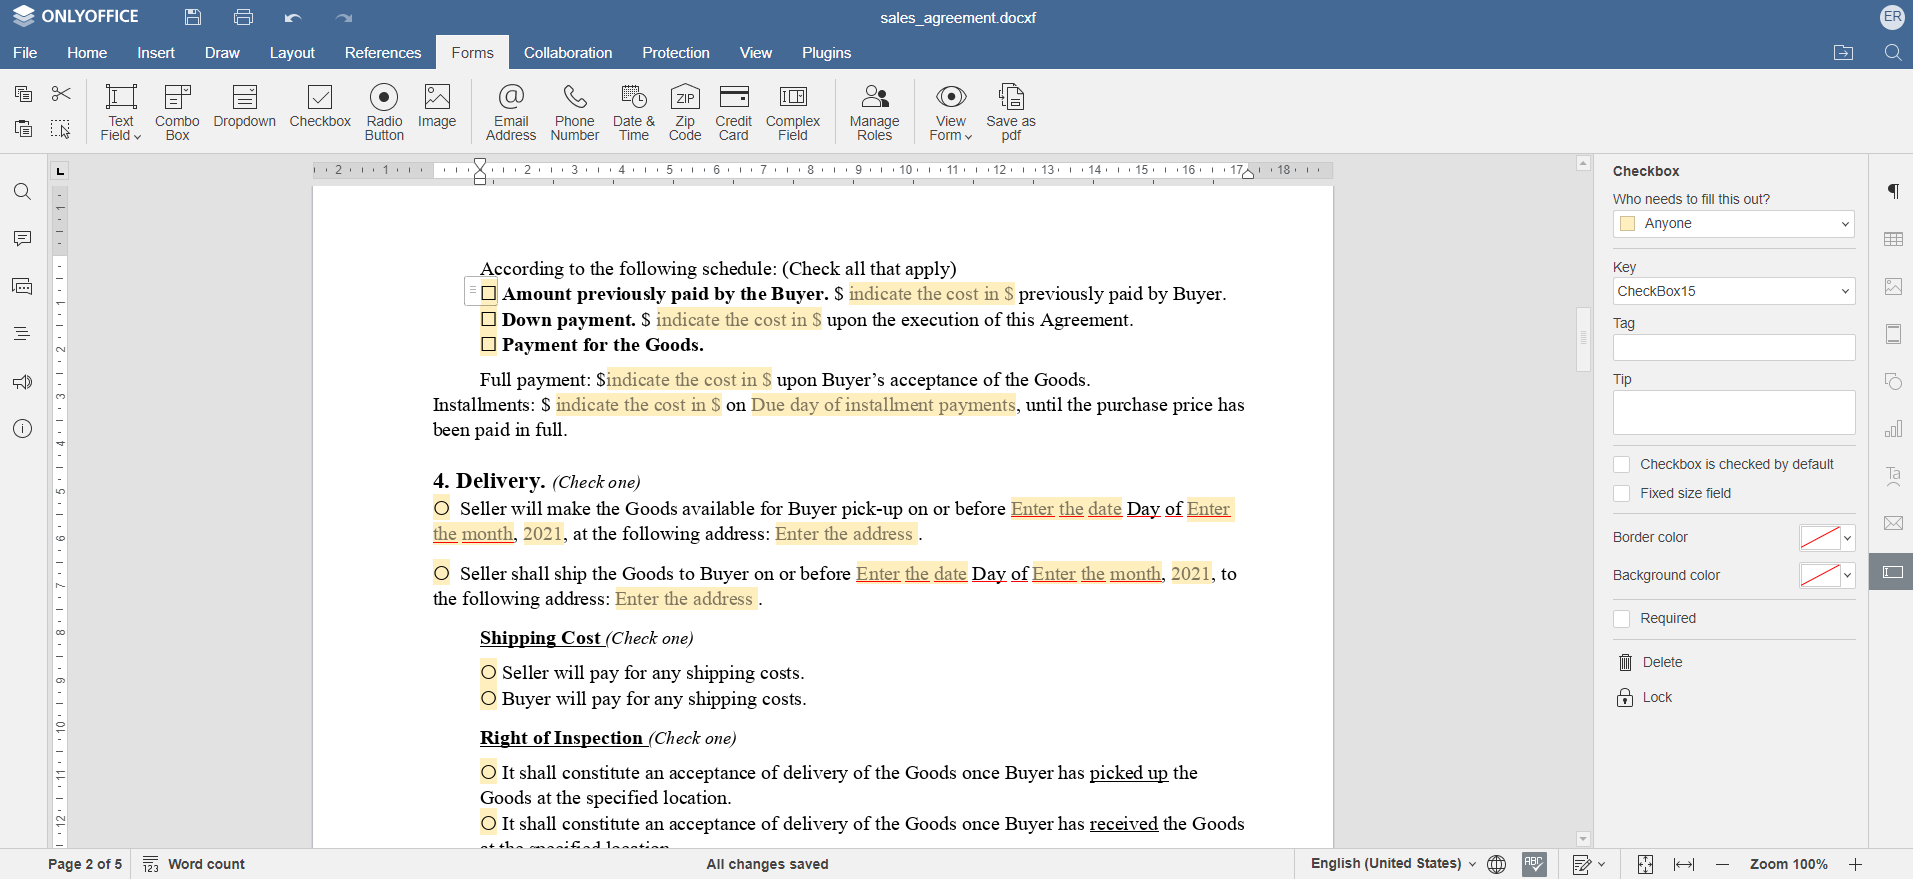Switch to the Collaboration tab

click(x=567, y=53)
